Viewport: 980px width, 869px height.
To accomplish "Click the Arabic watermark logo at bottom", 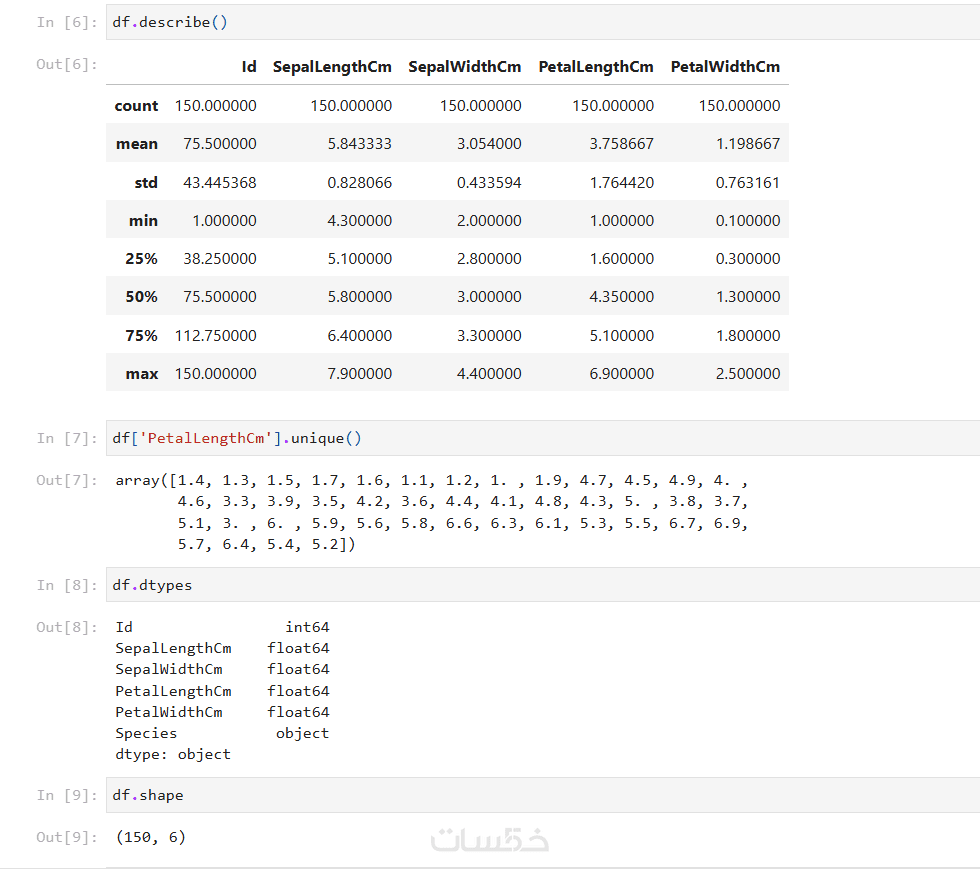I will [x=490, y=840].
